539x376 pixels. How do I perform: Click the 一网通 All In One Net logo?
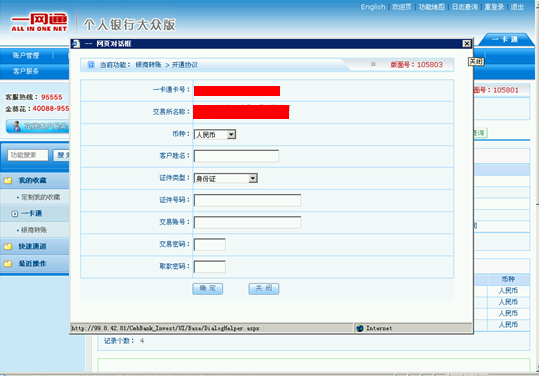click(x=39, y=23)
